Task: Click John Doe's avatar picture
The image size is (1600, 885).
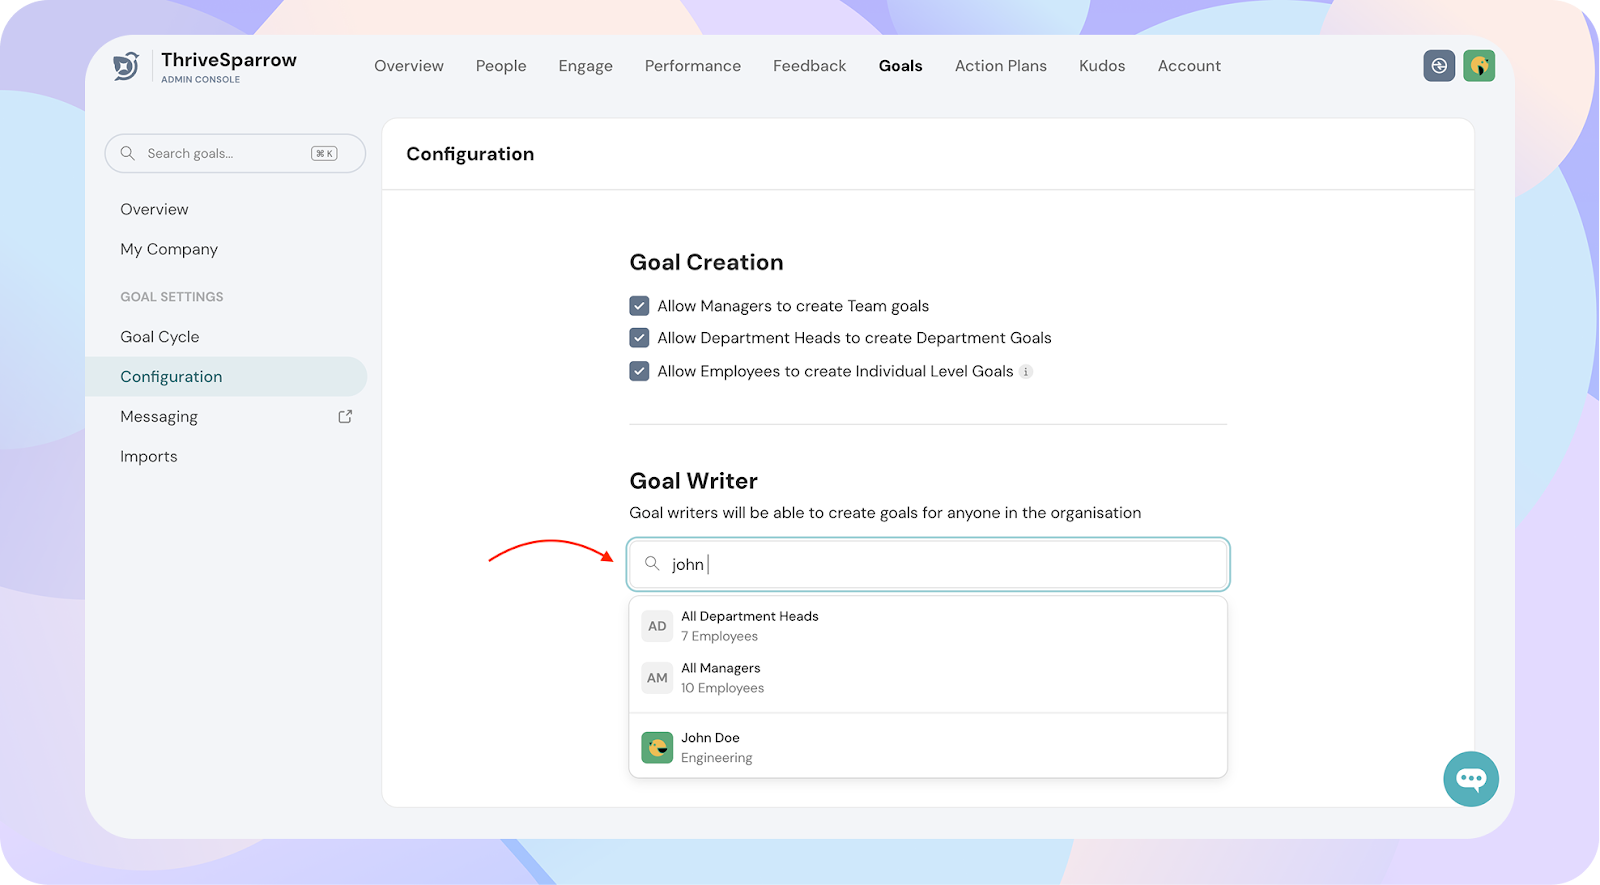Action: [x=657, y=747]
